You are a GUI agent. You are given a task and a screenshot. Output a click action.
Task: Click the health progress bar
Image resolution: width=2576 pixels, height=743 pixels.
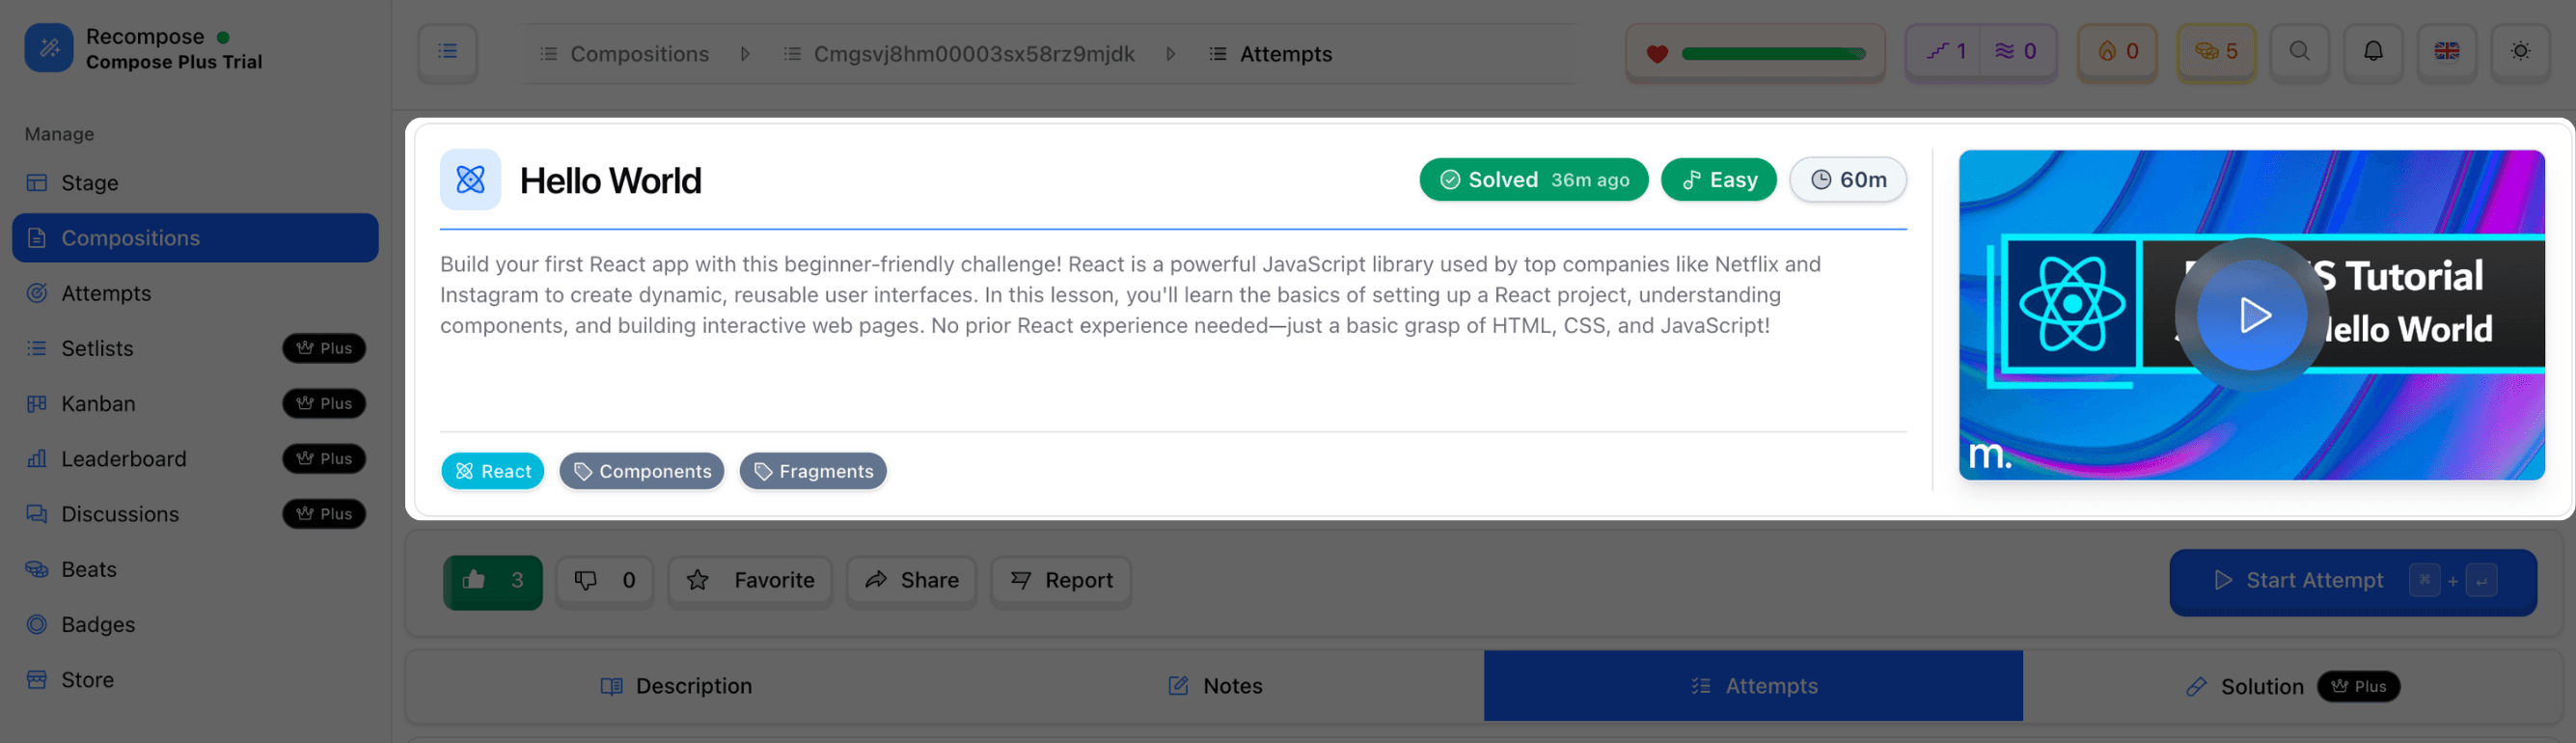tap(1772, 54)
